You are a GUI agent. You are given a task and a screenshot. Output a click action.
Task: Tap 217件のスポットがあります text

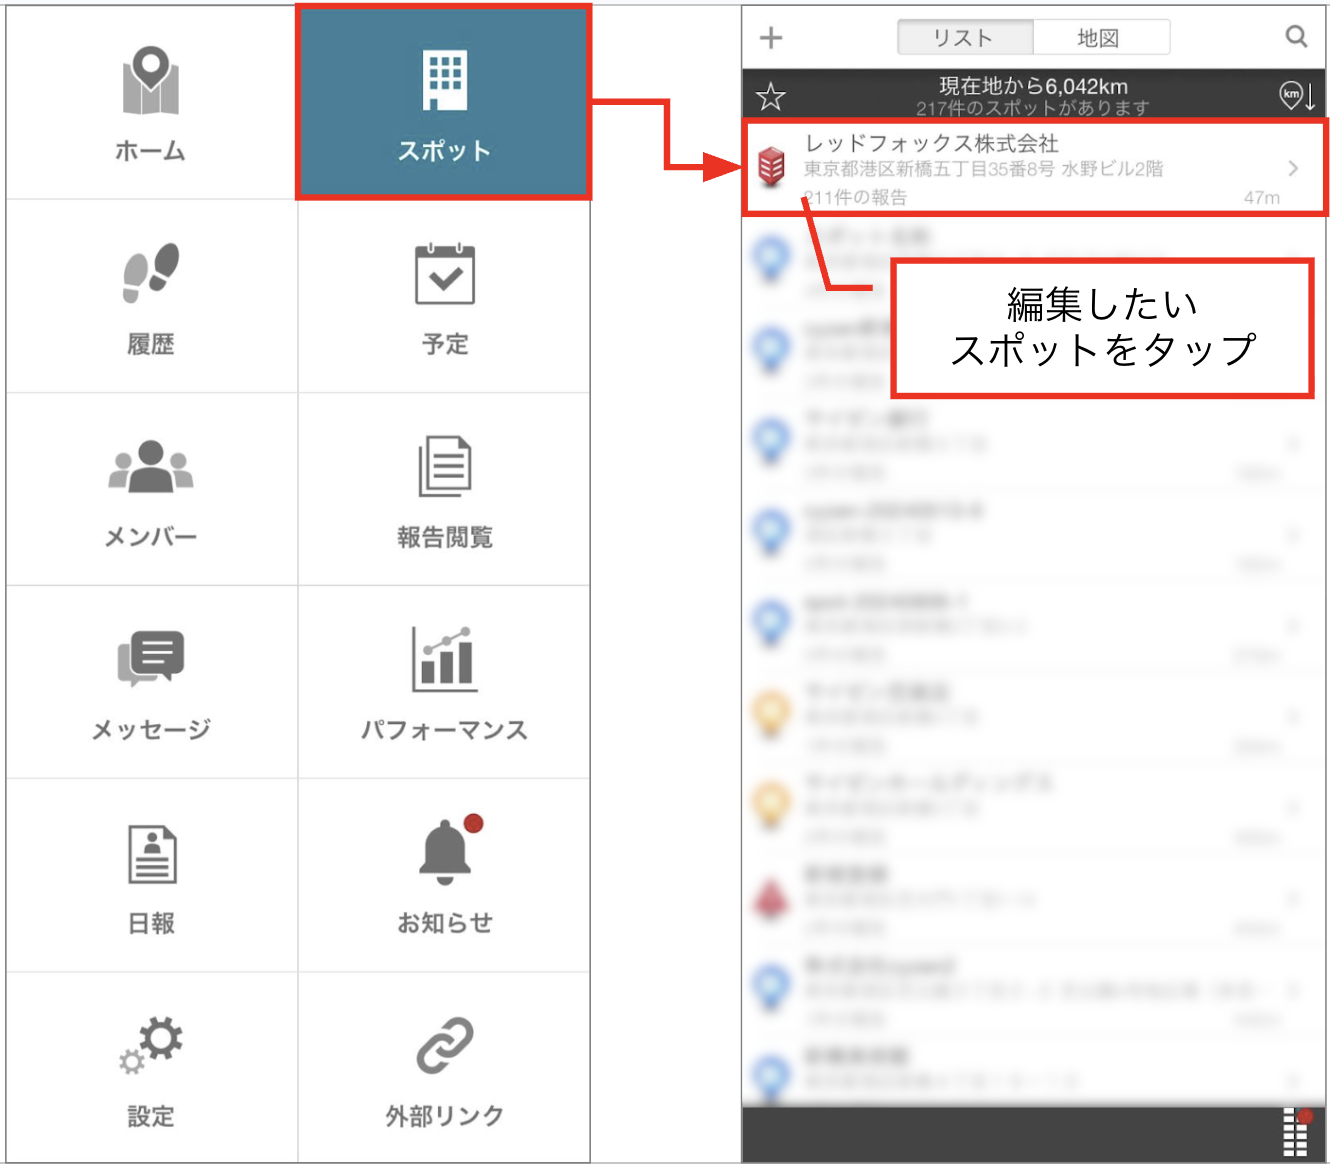tap(1033, 108)
